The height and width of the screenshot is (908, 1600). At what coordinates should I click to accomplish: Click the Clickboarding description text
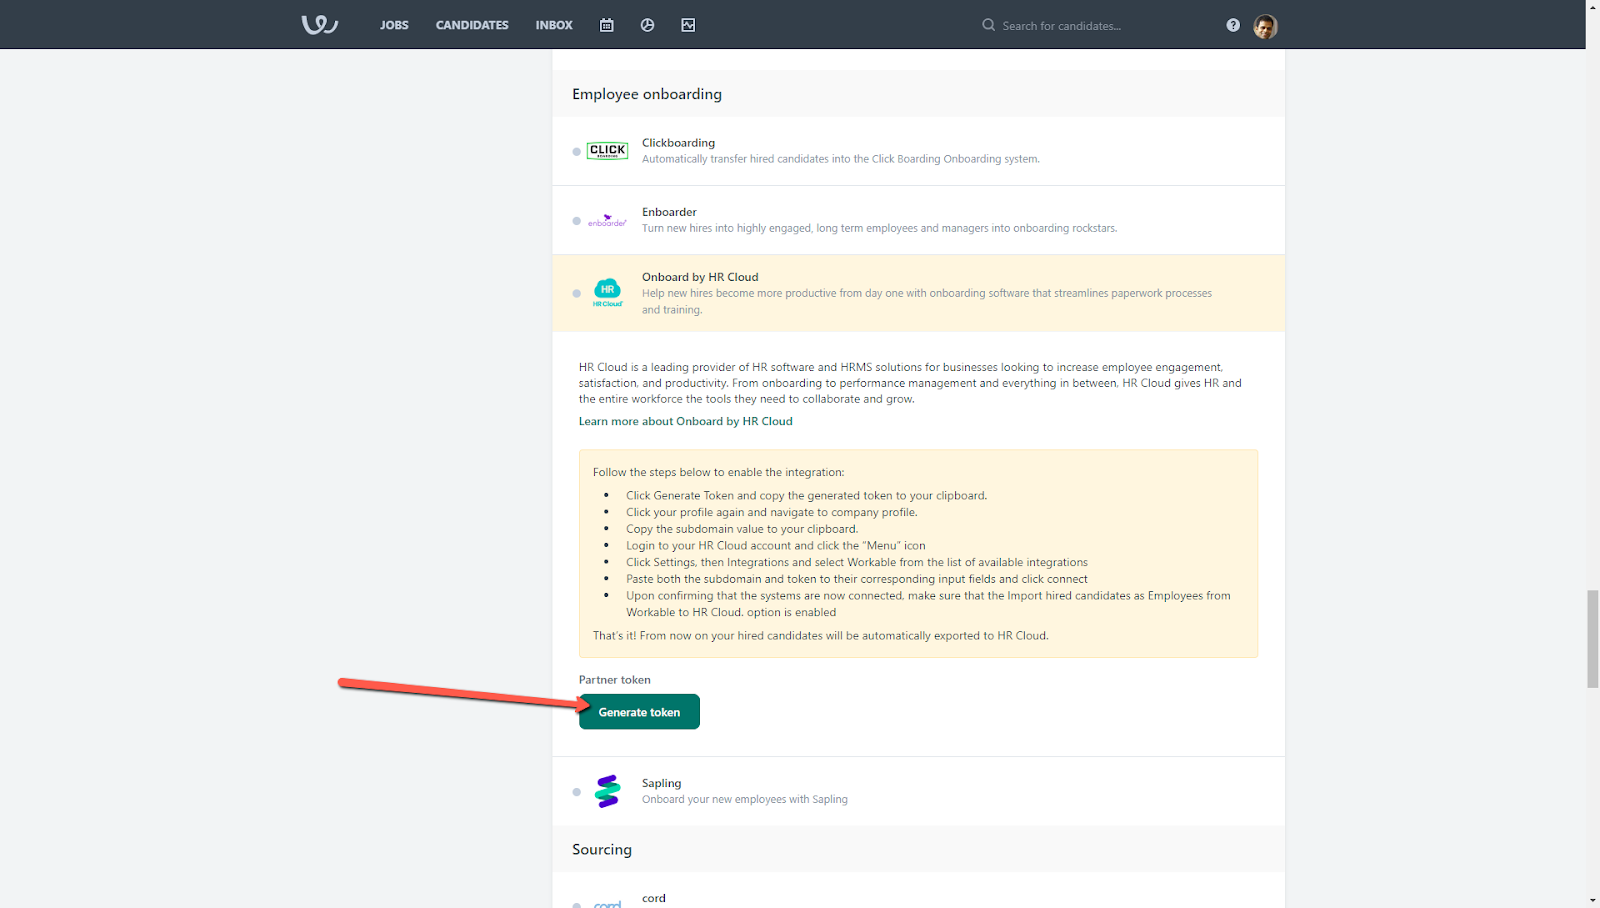click(x=841, y=159)
